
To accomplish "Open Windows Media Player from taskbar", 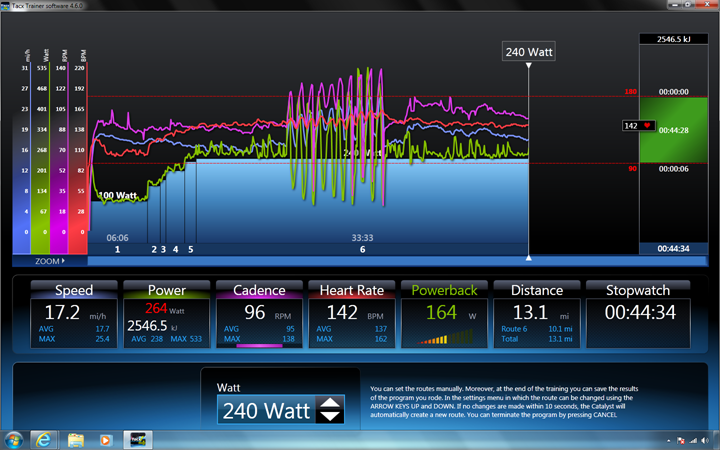I will click(105, 440).
